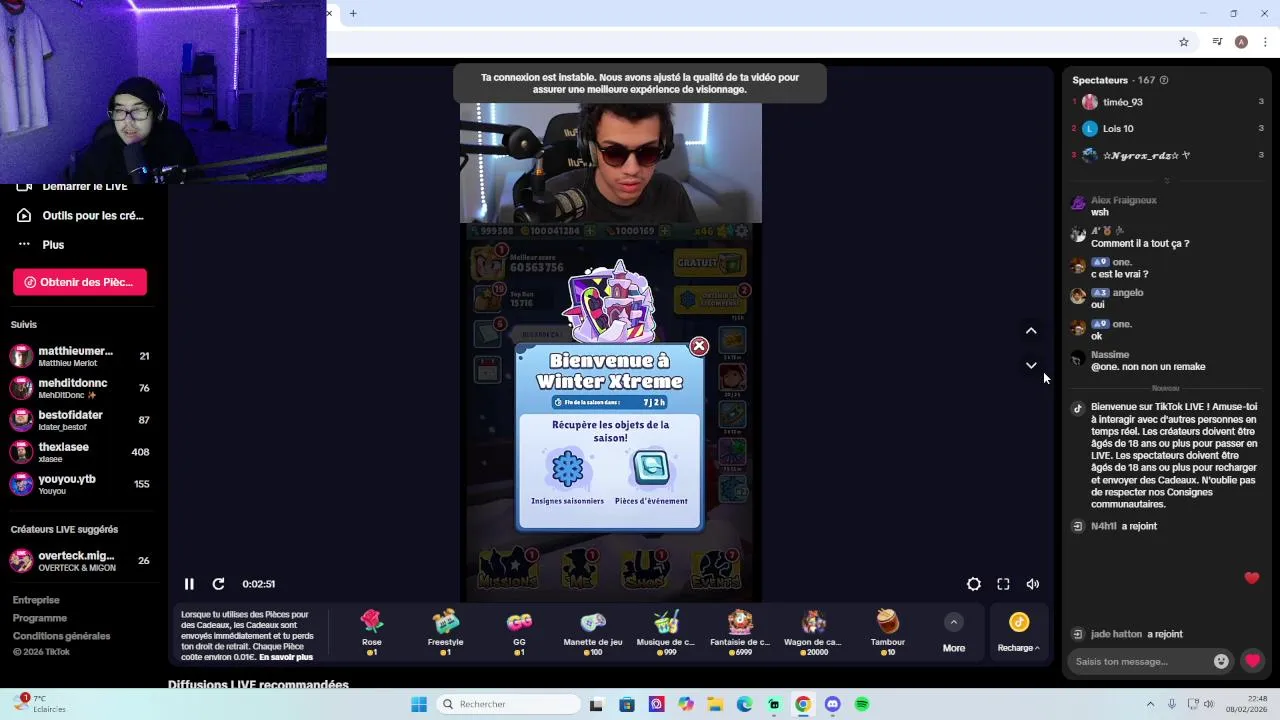
Task: Bookmark this page with star icon
Action: coord(1184,42)
